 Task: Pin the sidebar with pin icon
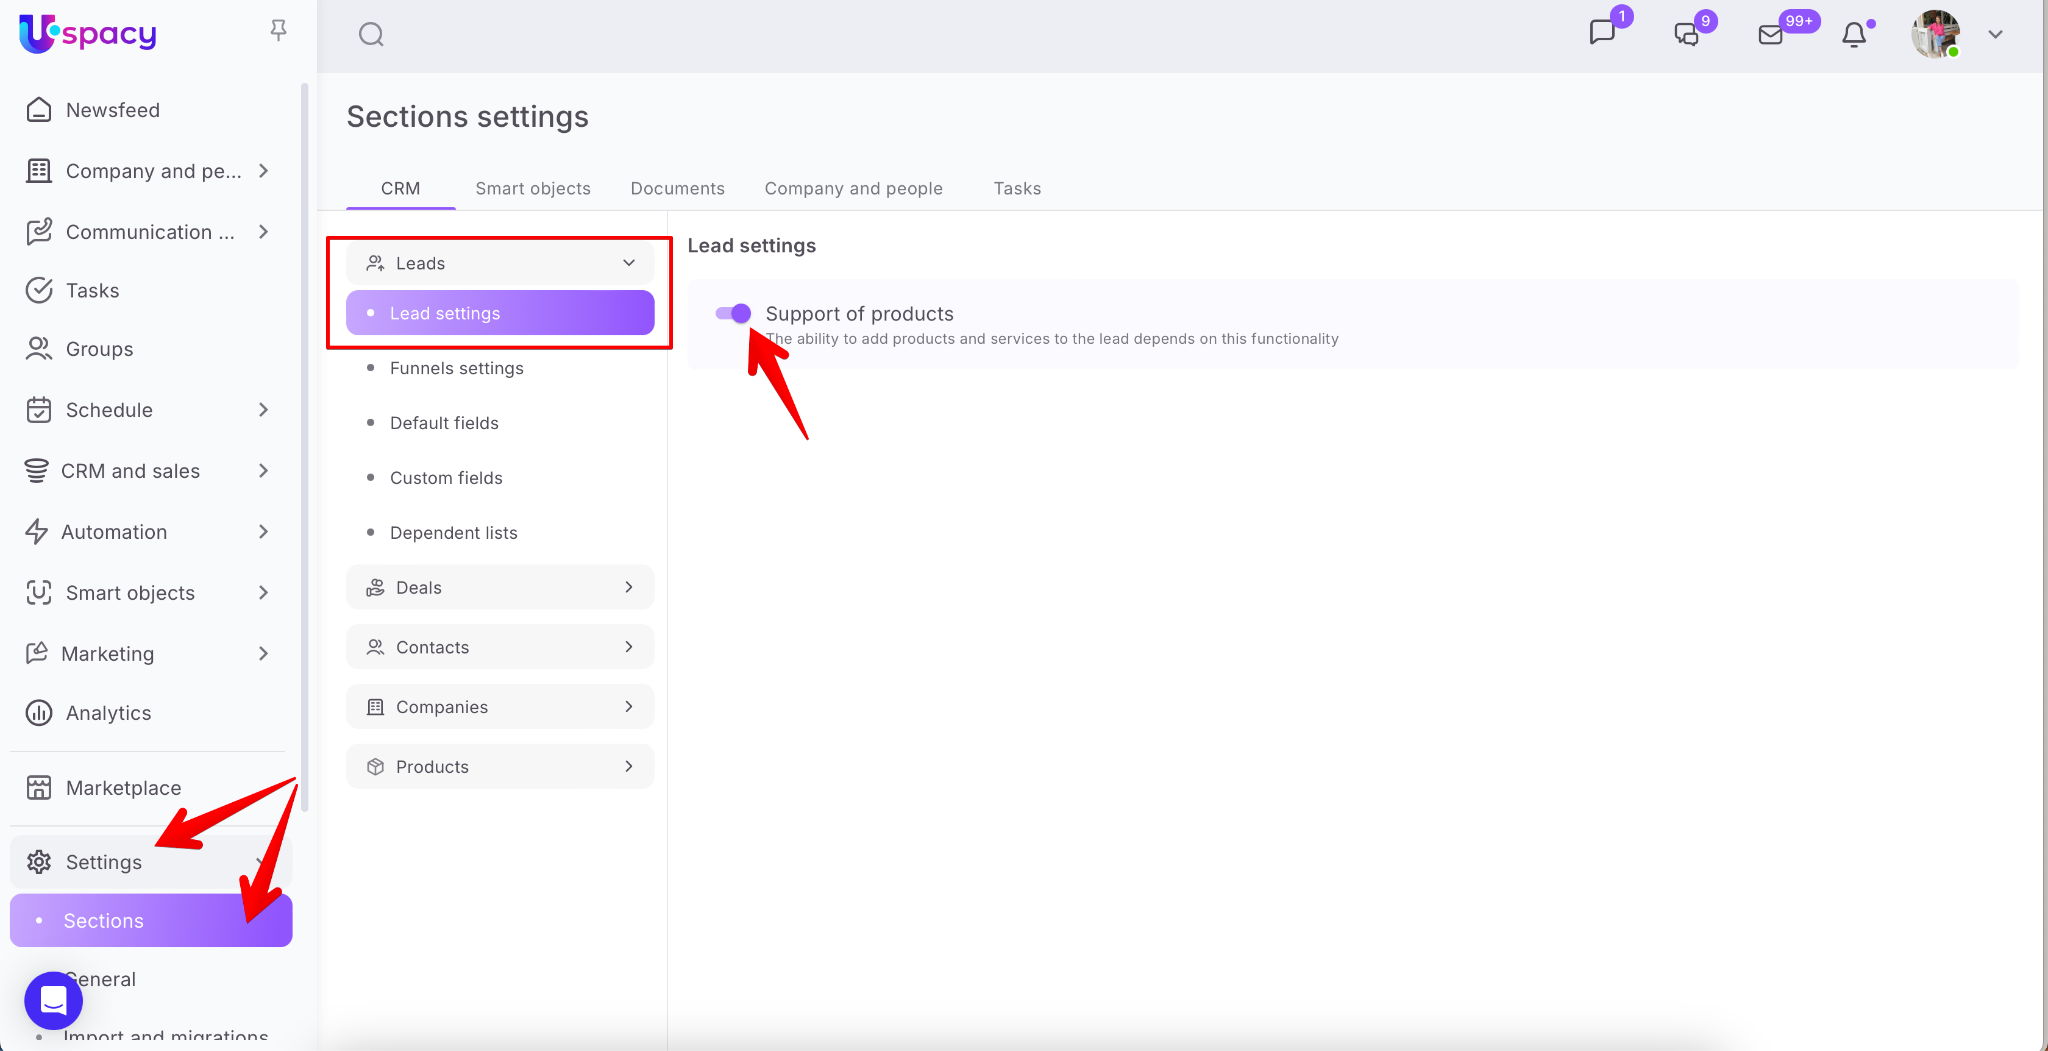pos(278,31)
